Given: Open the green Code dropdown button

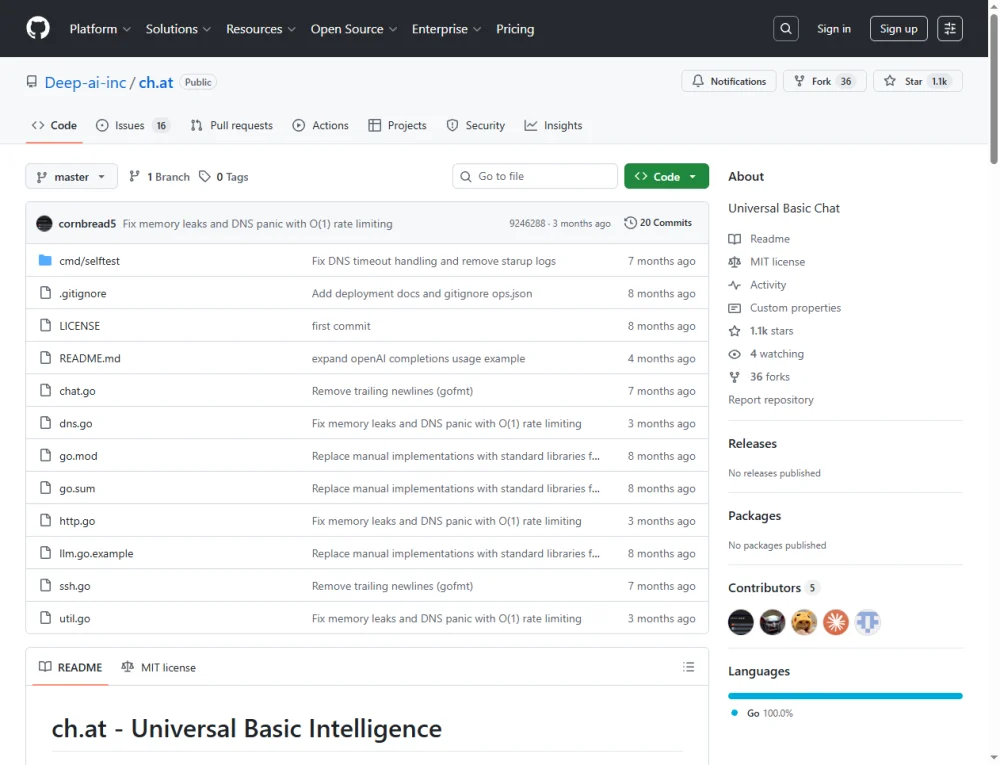Looking at the screenshot, I should tap(666, 176).
